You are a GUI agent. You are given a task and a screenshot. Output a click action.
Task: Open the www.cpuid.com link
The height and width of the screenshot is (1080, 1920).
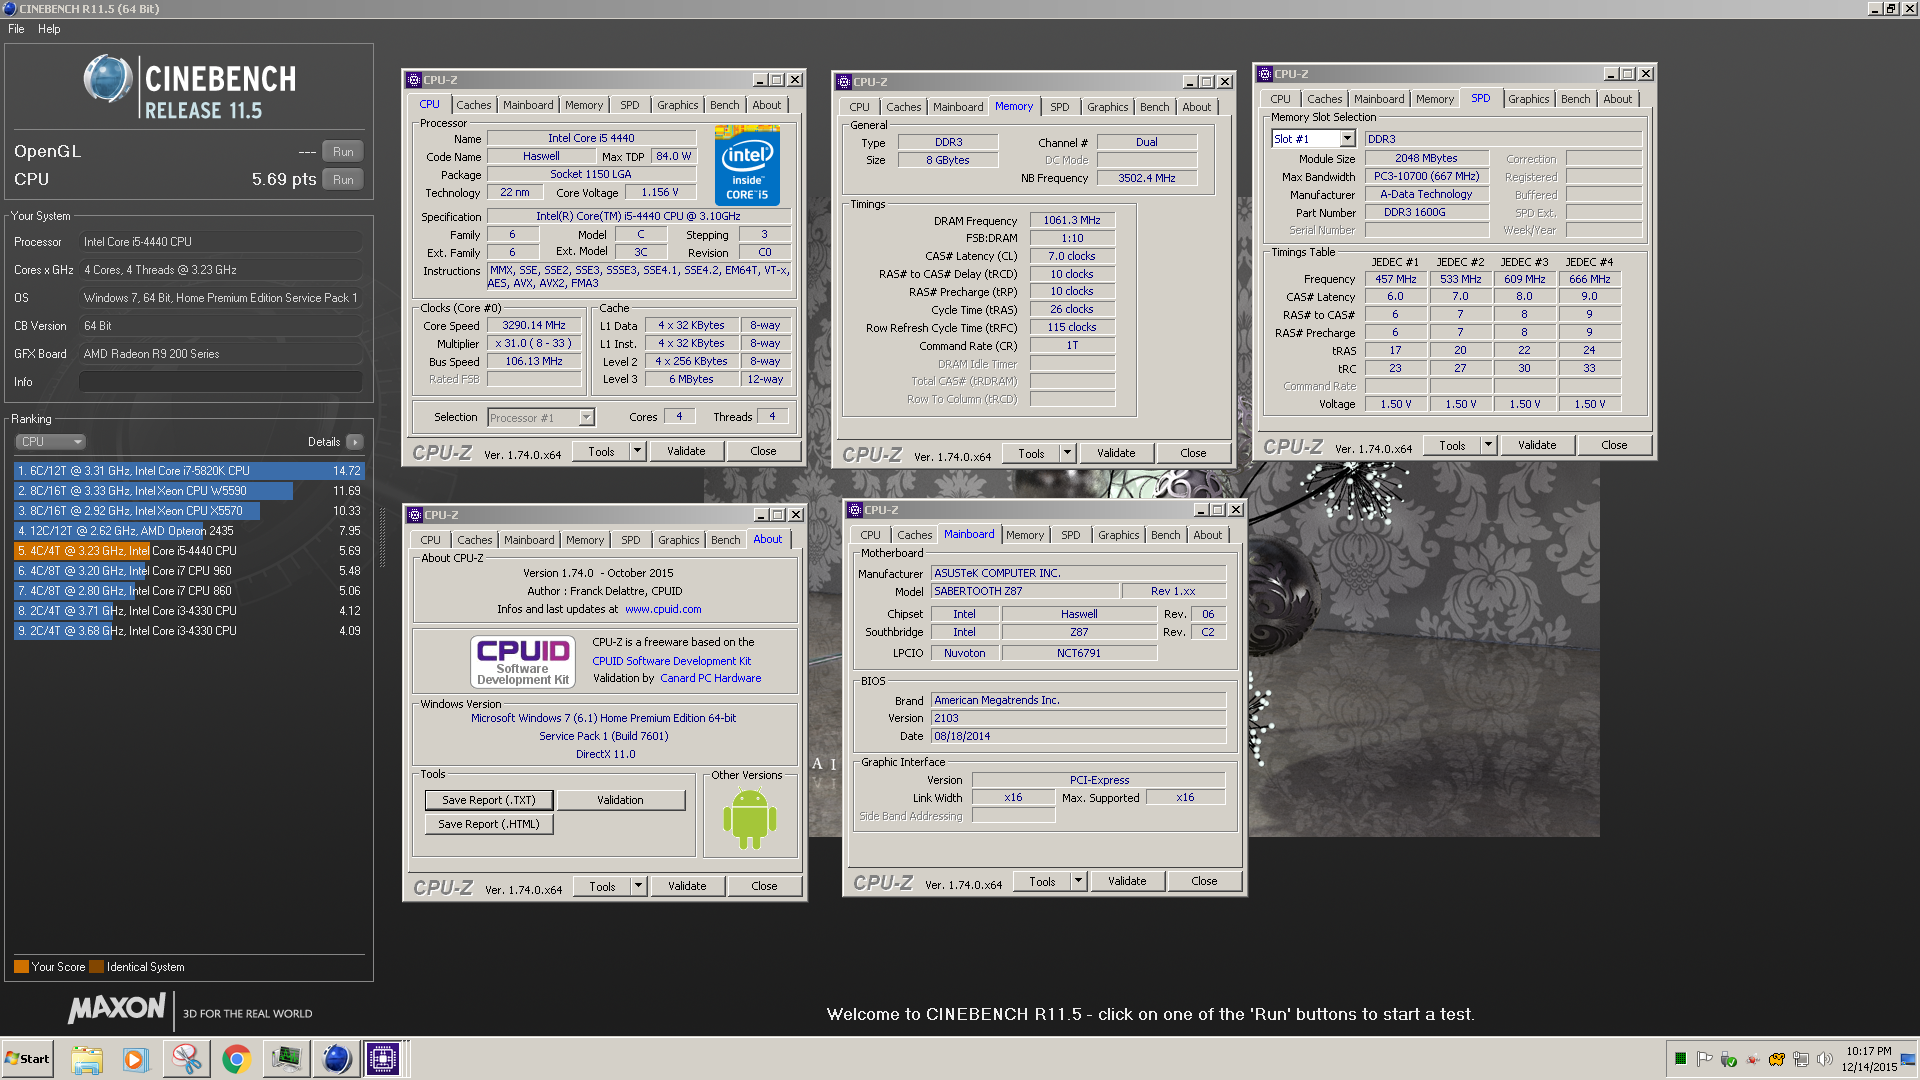point(663,609)
